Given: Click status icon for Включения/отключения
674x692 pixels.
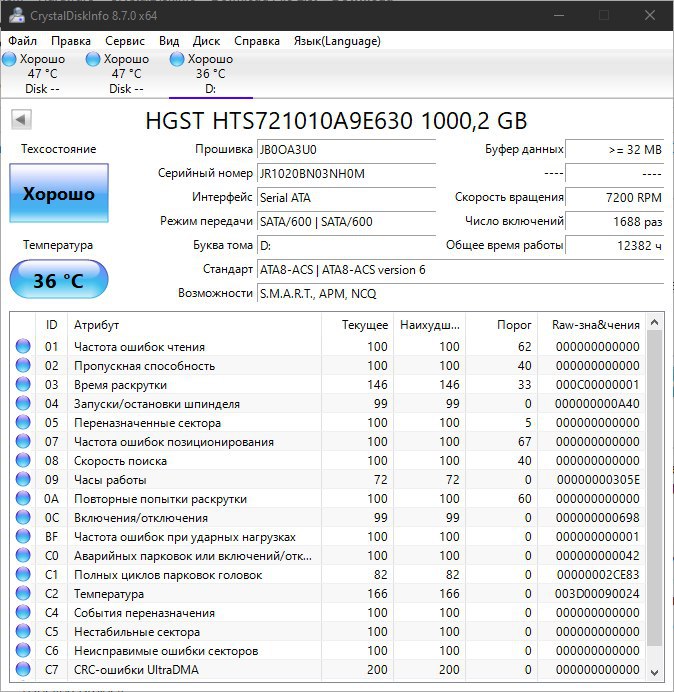Looking at the screenshot, I should [x=23, y=517].
